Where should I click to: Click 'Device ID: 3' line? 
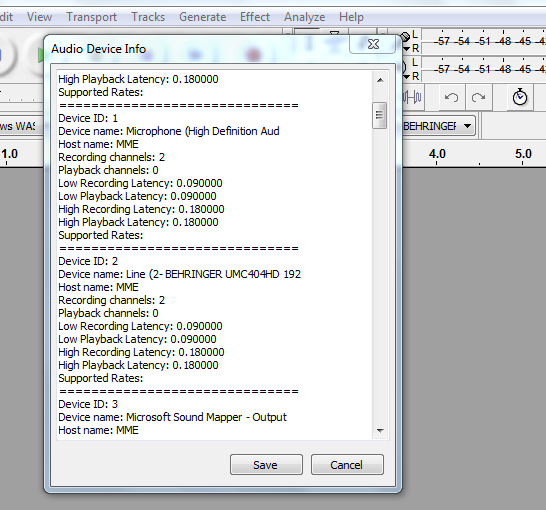coord(88,405)
